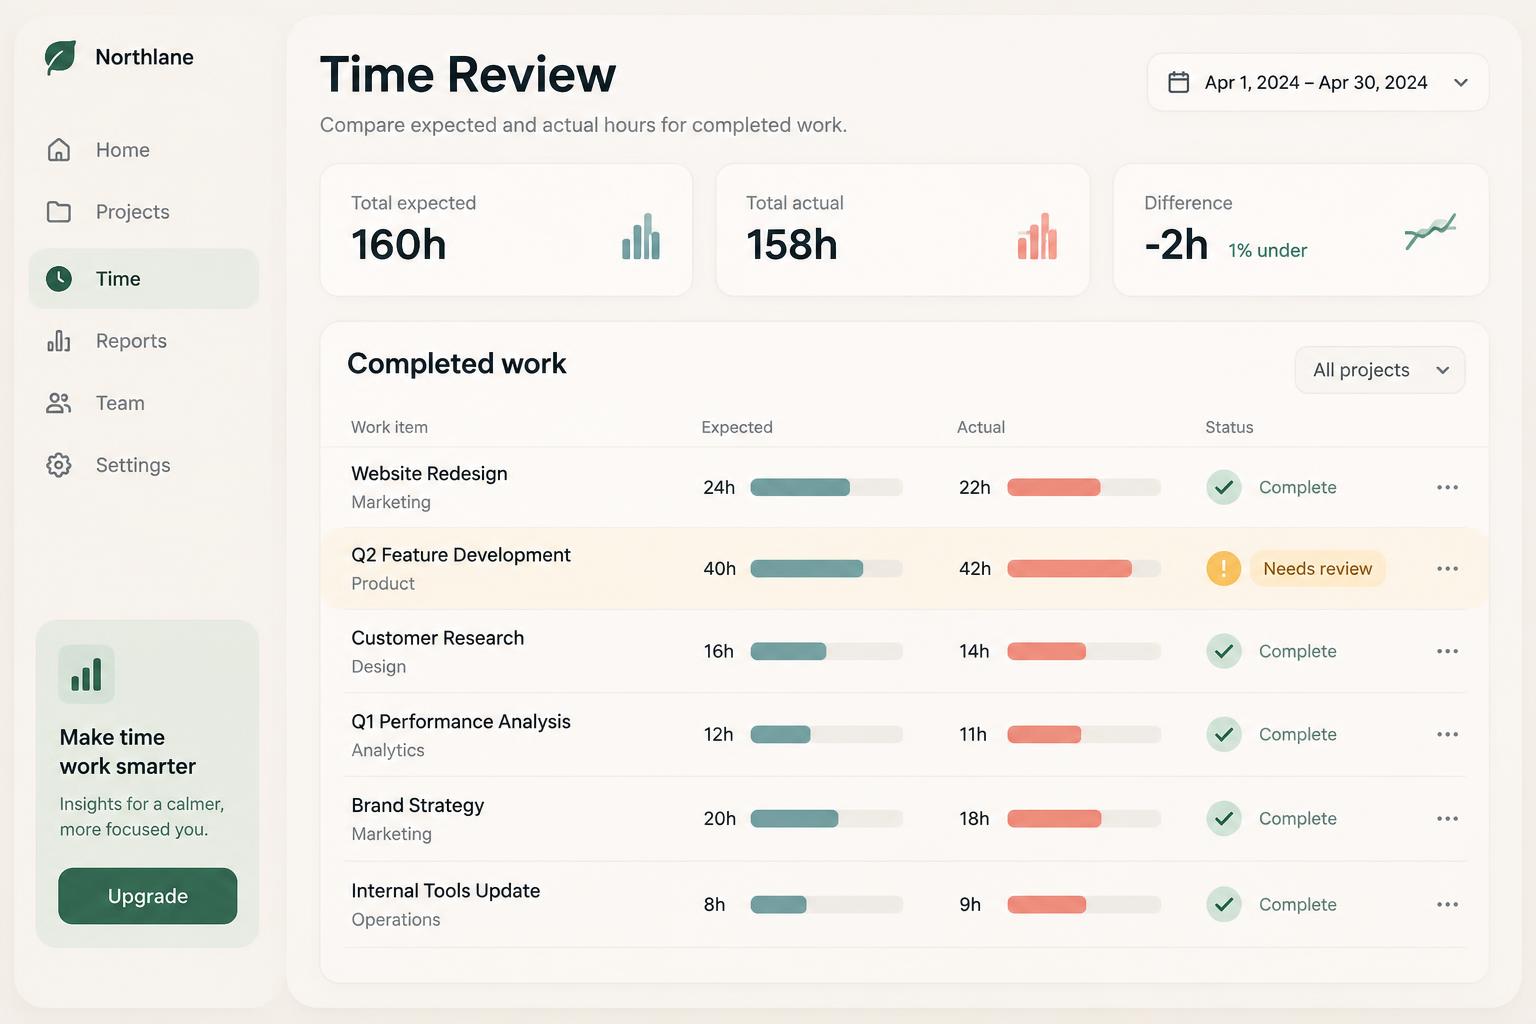The height and width of the screenshot is (1024, 1536).
Task: Open the Team page label
Action: [120, 403]
